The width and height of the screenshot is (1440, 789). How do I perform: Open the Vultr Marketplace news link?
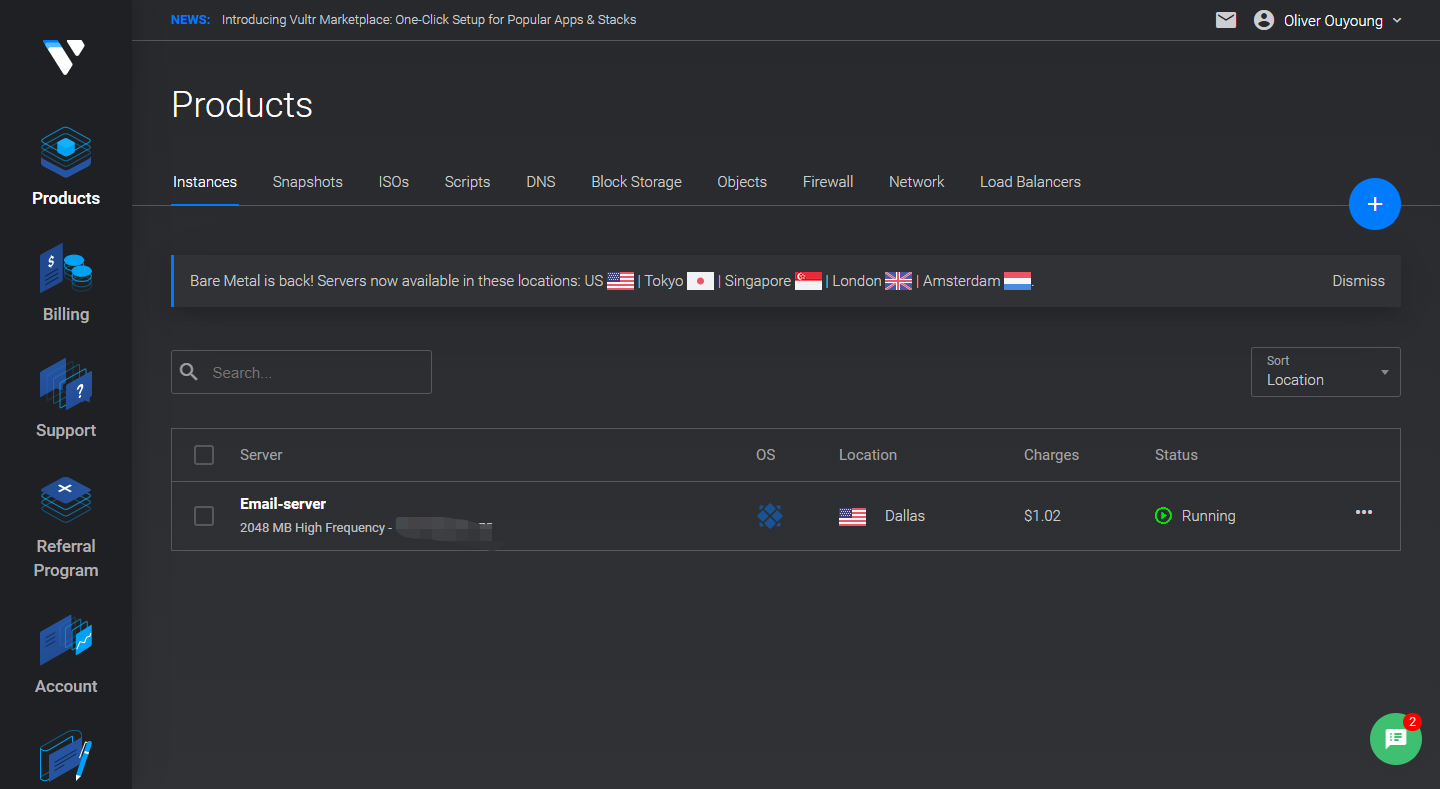coord(428,20)
